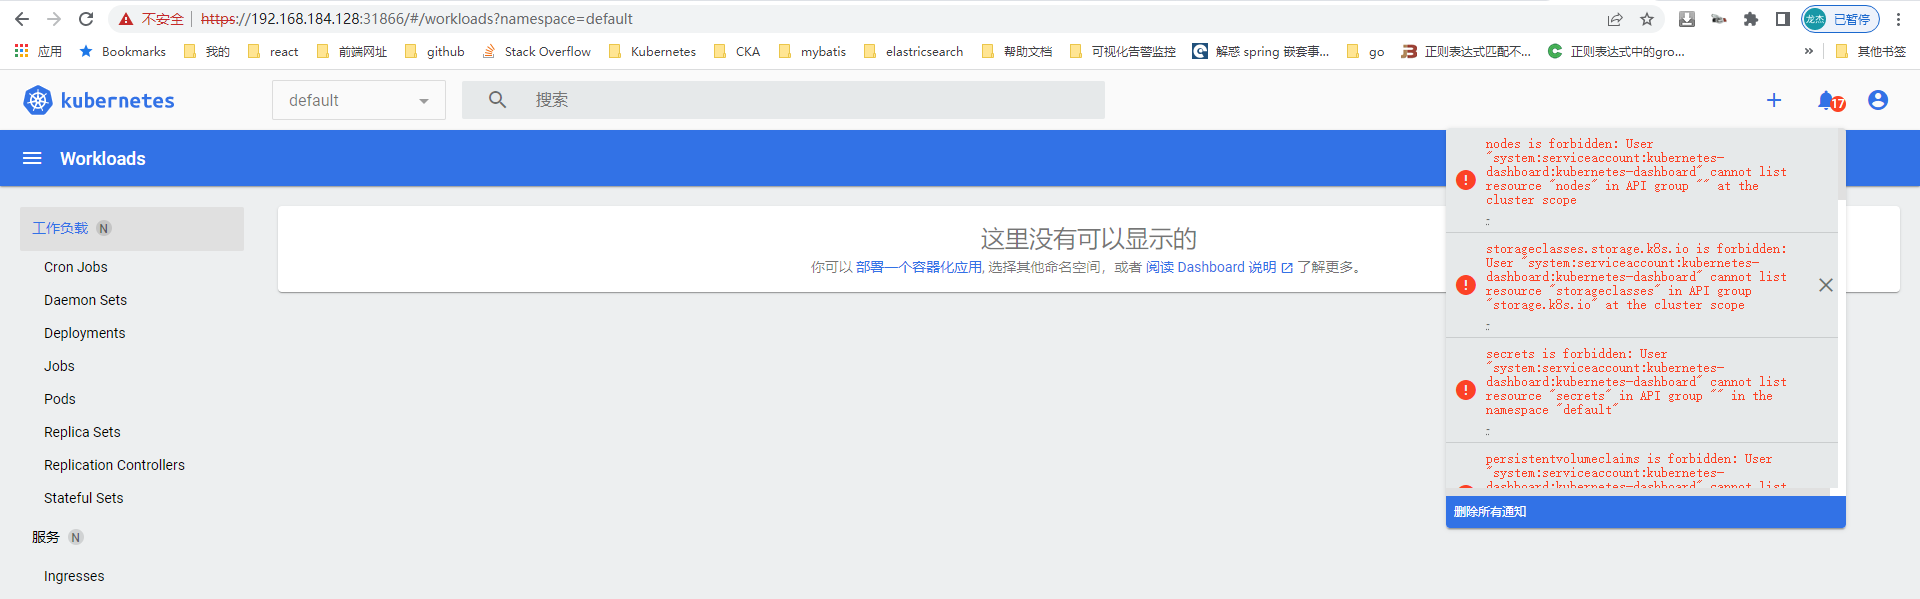Screen dimensions: 1920x599
Task: Click the 阅读 Dashboard 说明 link
Action: (x=1219, y=267)
